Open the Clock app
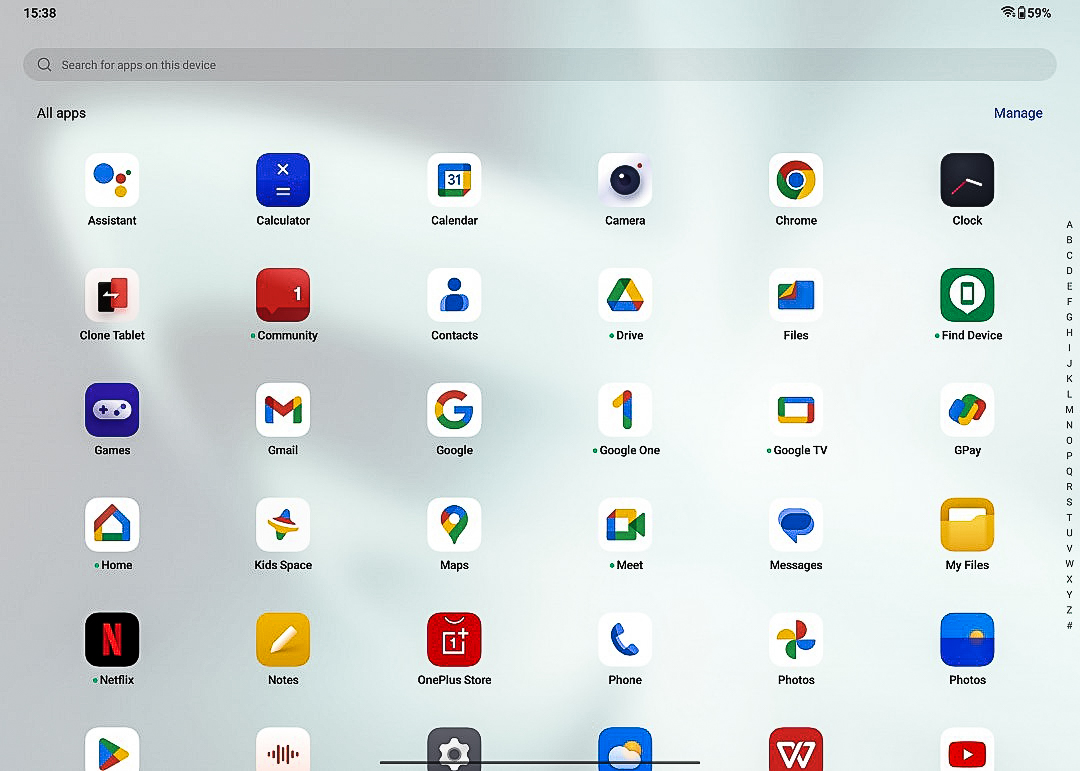 point(967,181)
